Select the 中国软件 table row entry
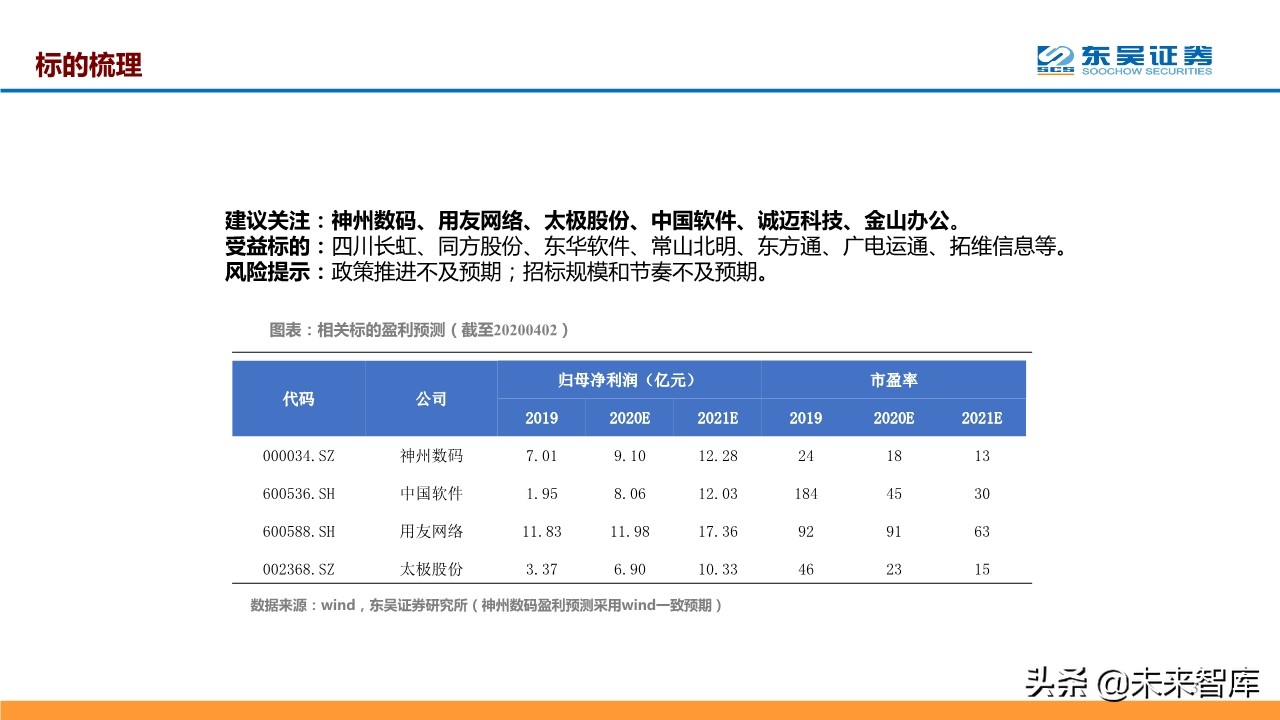The width and height of the screenshot is (1280, 720). [430, 493]
